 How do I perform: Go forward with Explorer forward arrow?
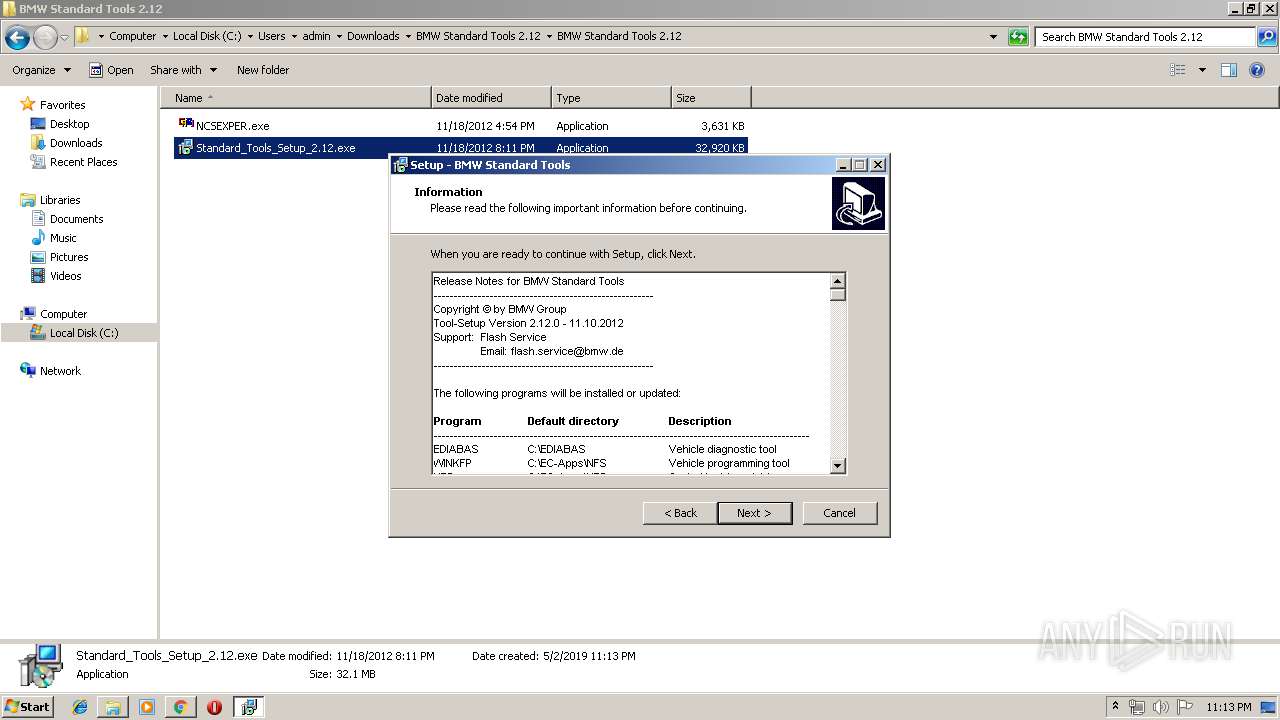pos(45,38)
